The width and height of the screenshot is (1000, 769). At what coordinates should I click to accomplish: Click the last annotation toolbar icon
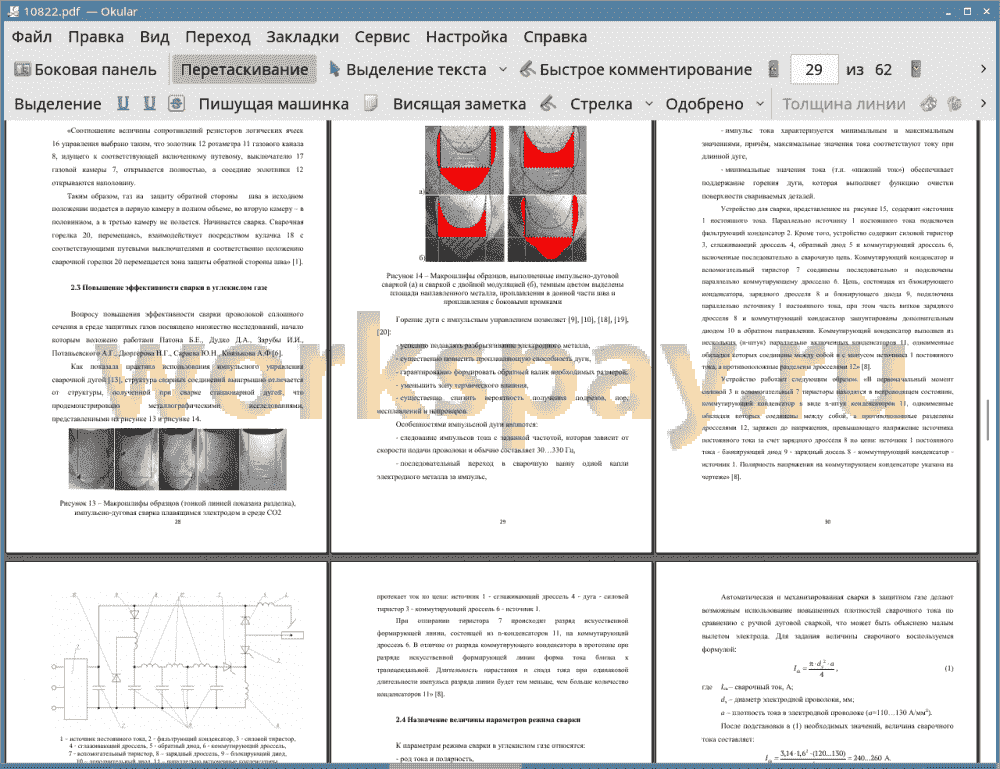click(x=954, y=103)
